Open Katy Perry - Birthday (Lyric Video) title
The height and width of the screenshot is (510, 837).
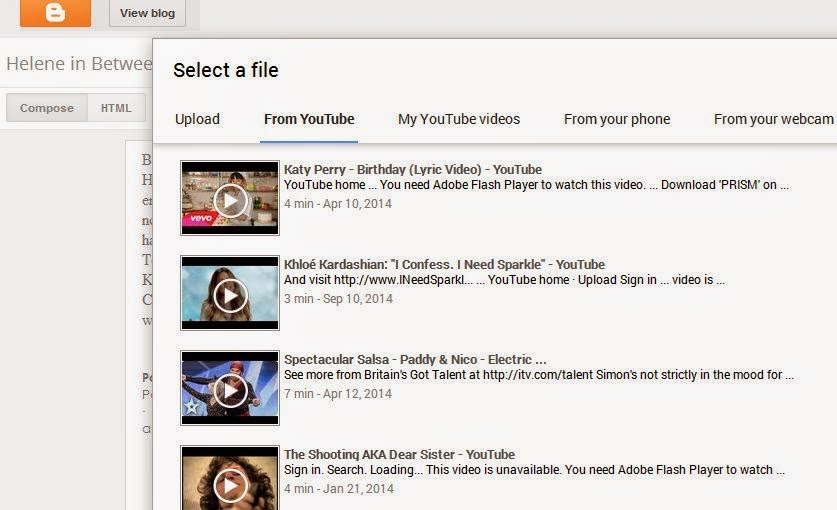coord(413,169)
